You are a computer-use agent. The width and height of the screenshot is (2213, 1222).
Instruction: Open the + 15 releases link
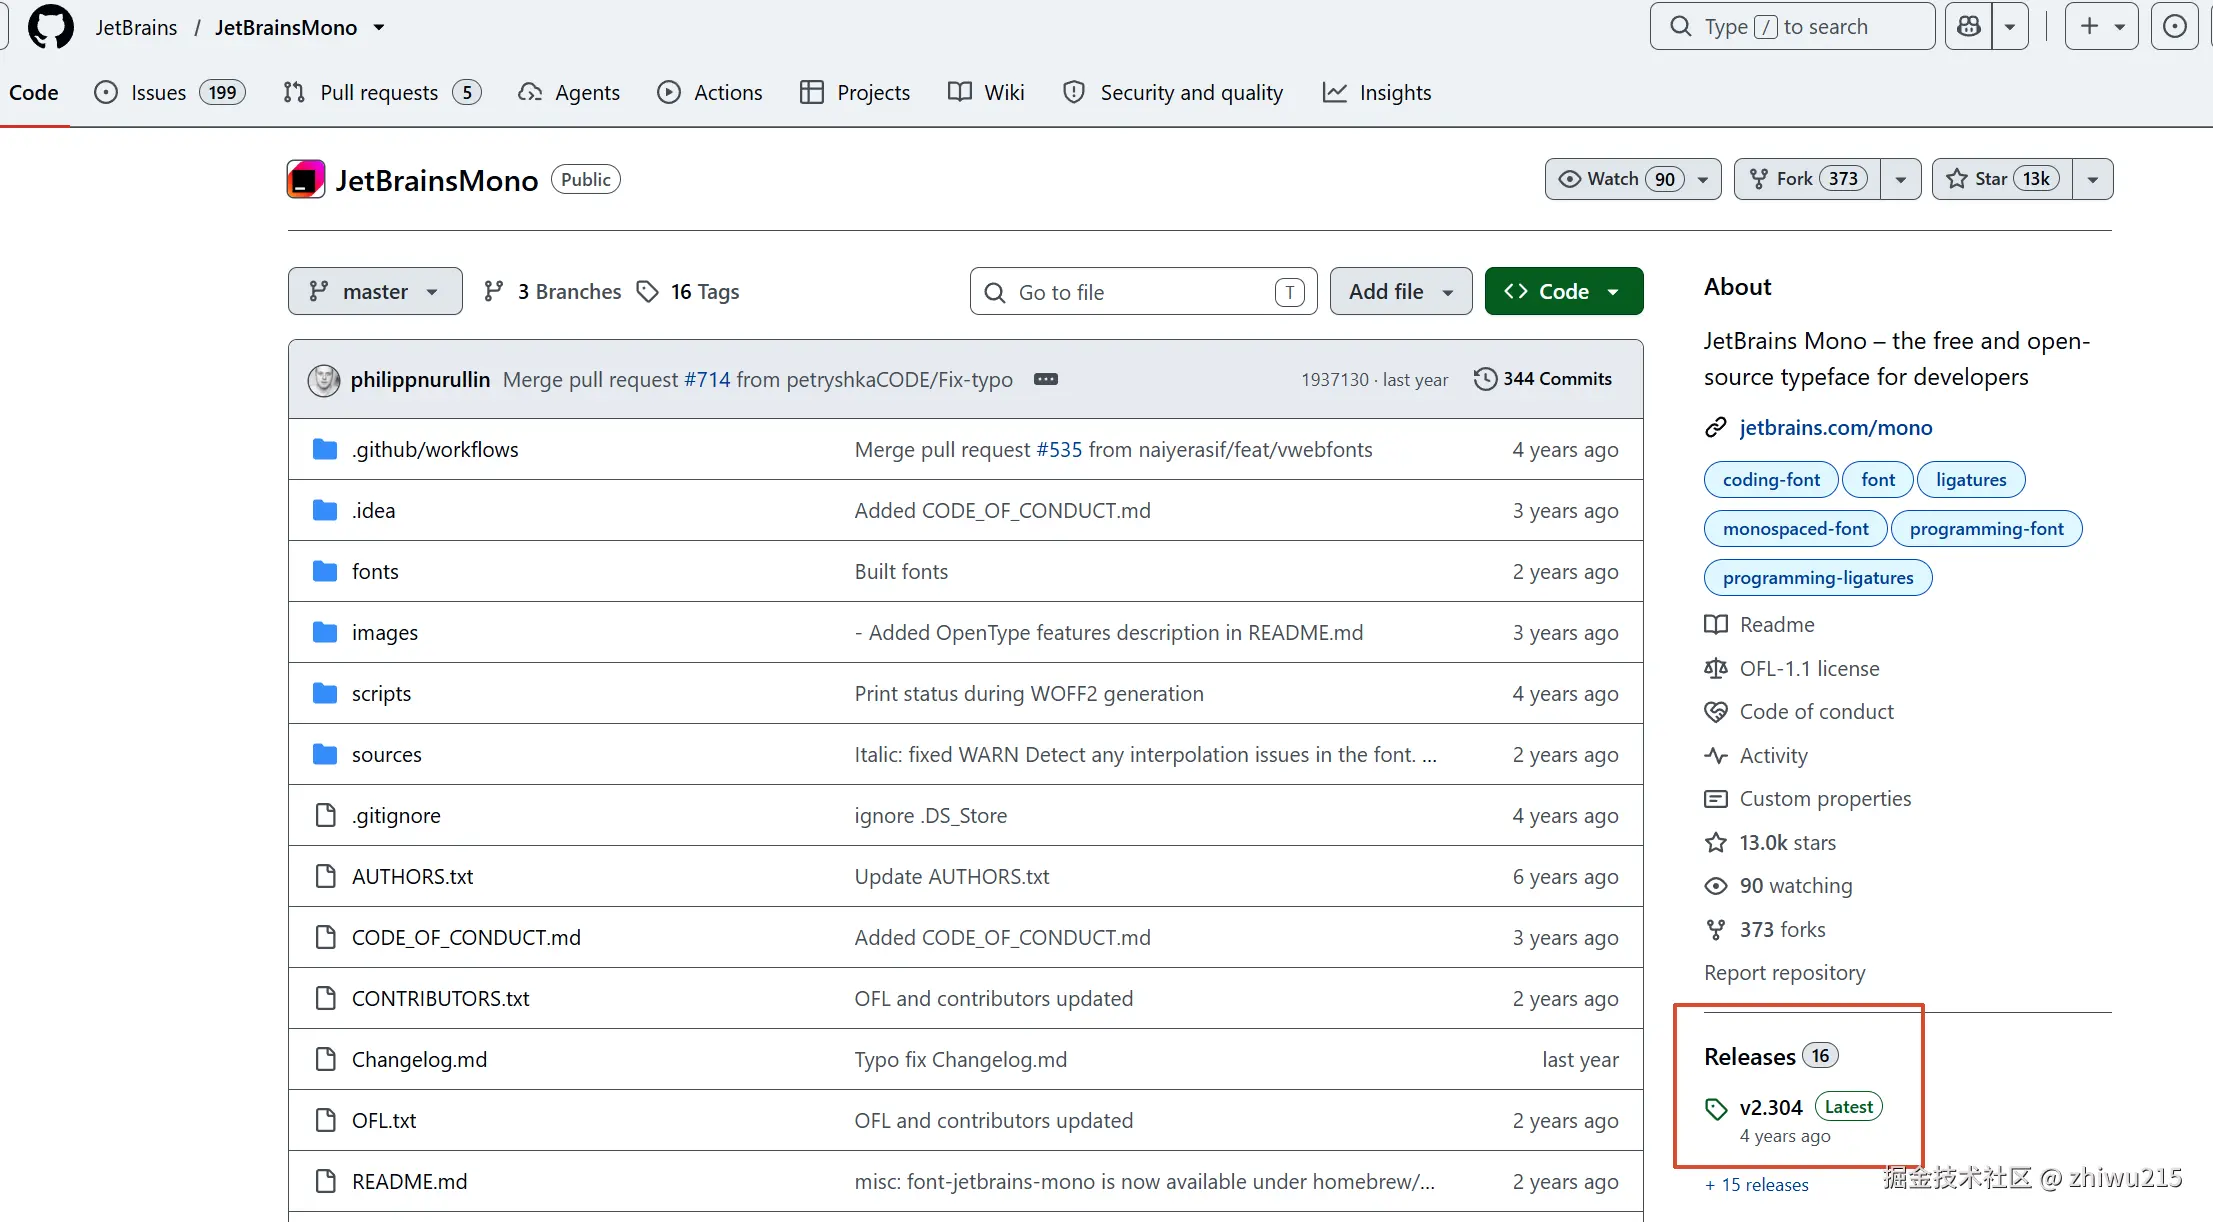click(x=1757, y=1185)
